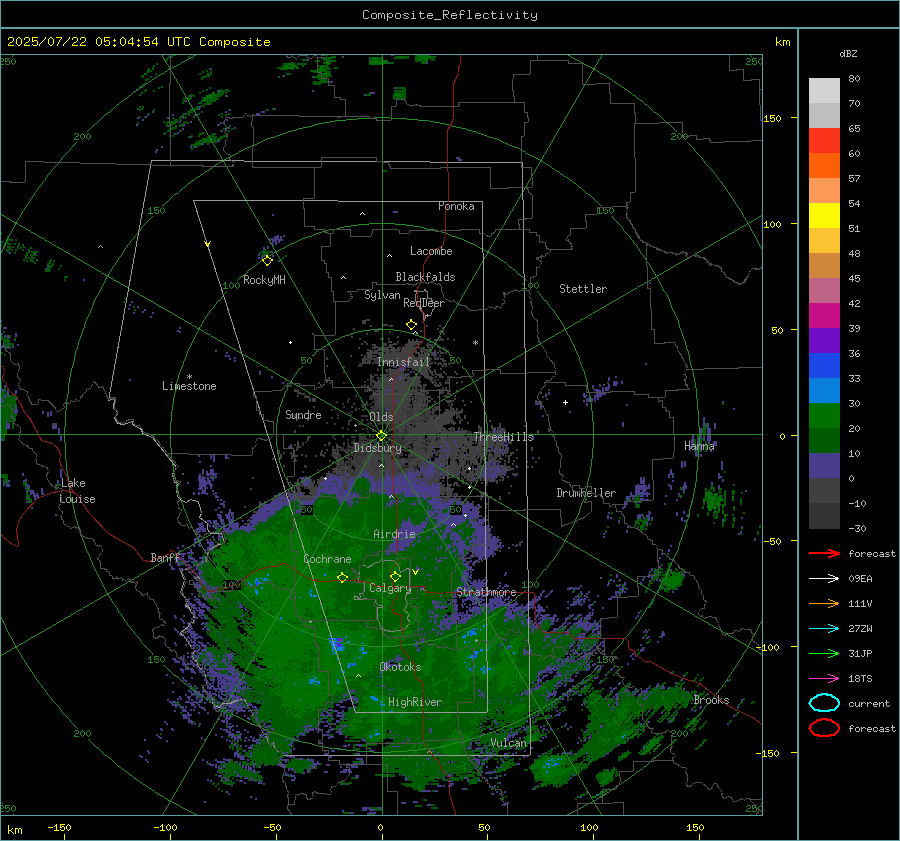This screenshot has height=841, width=900.
Task: Click the Lacombe city label
Action: (431, 251)
